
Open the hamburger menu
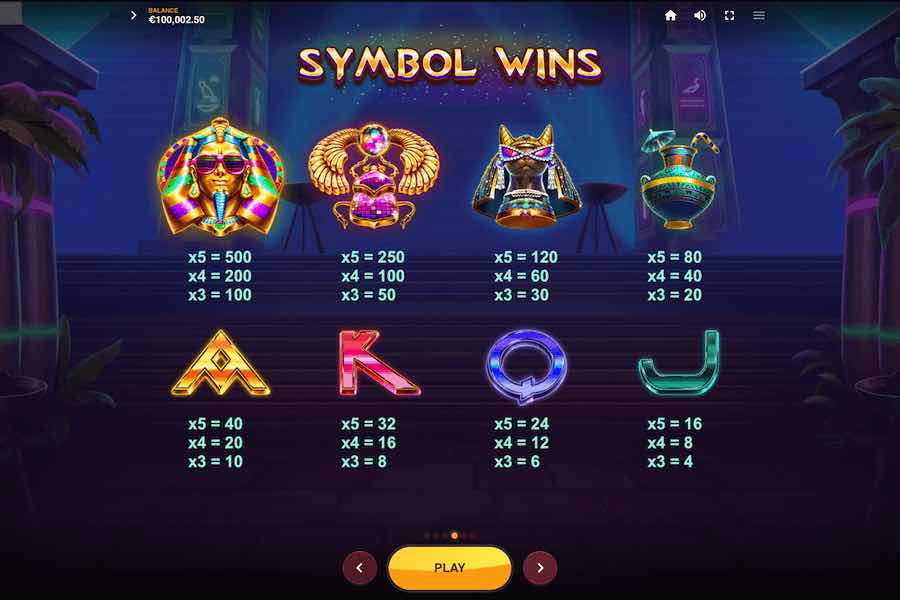(759, 16)
